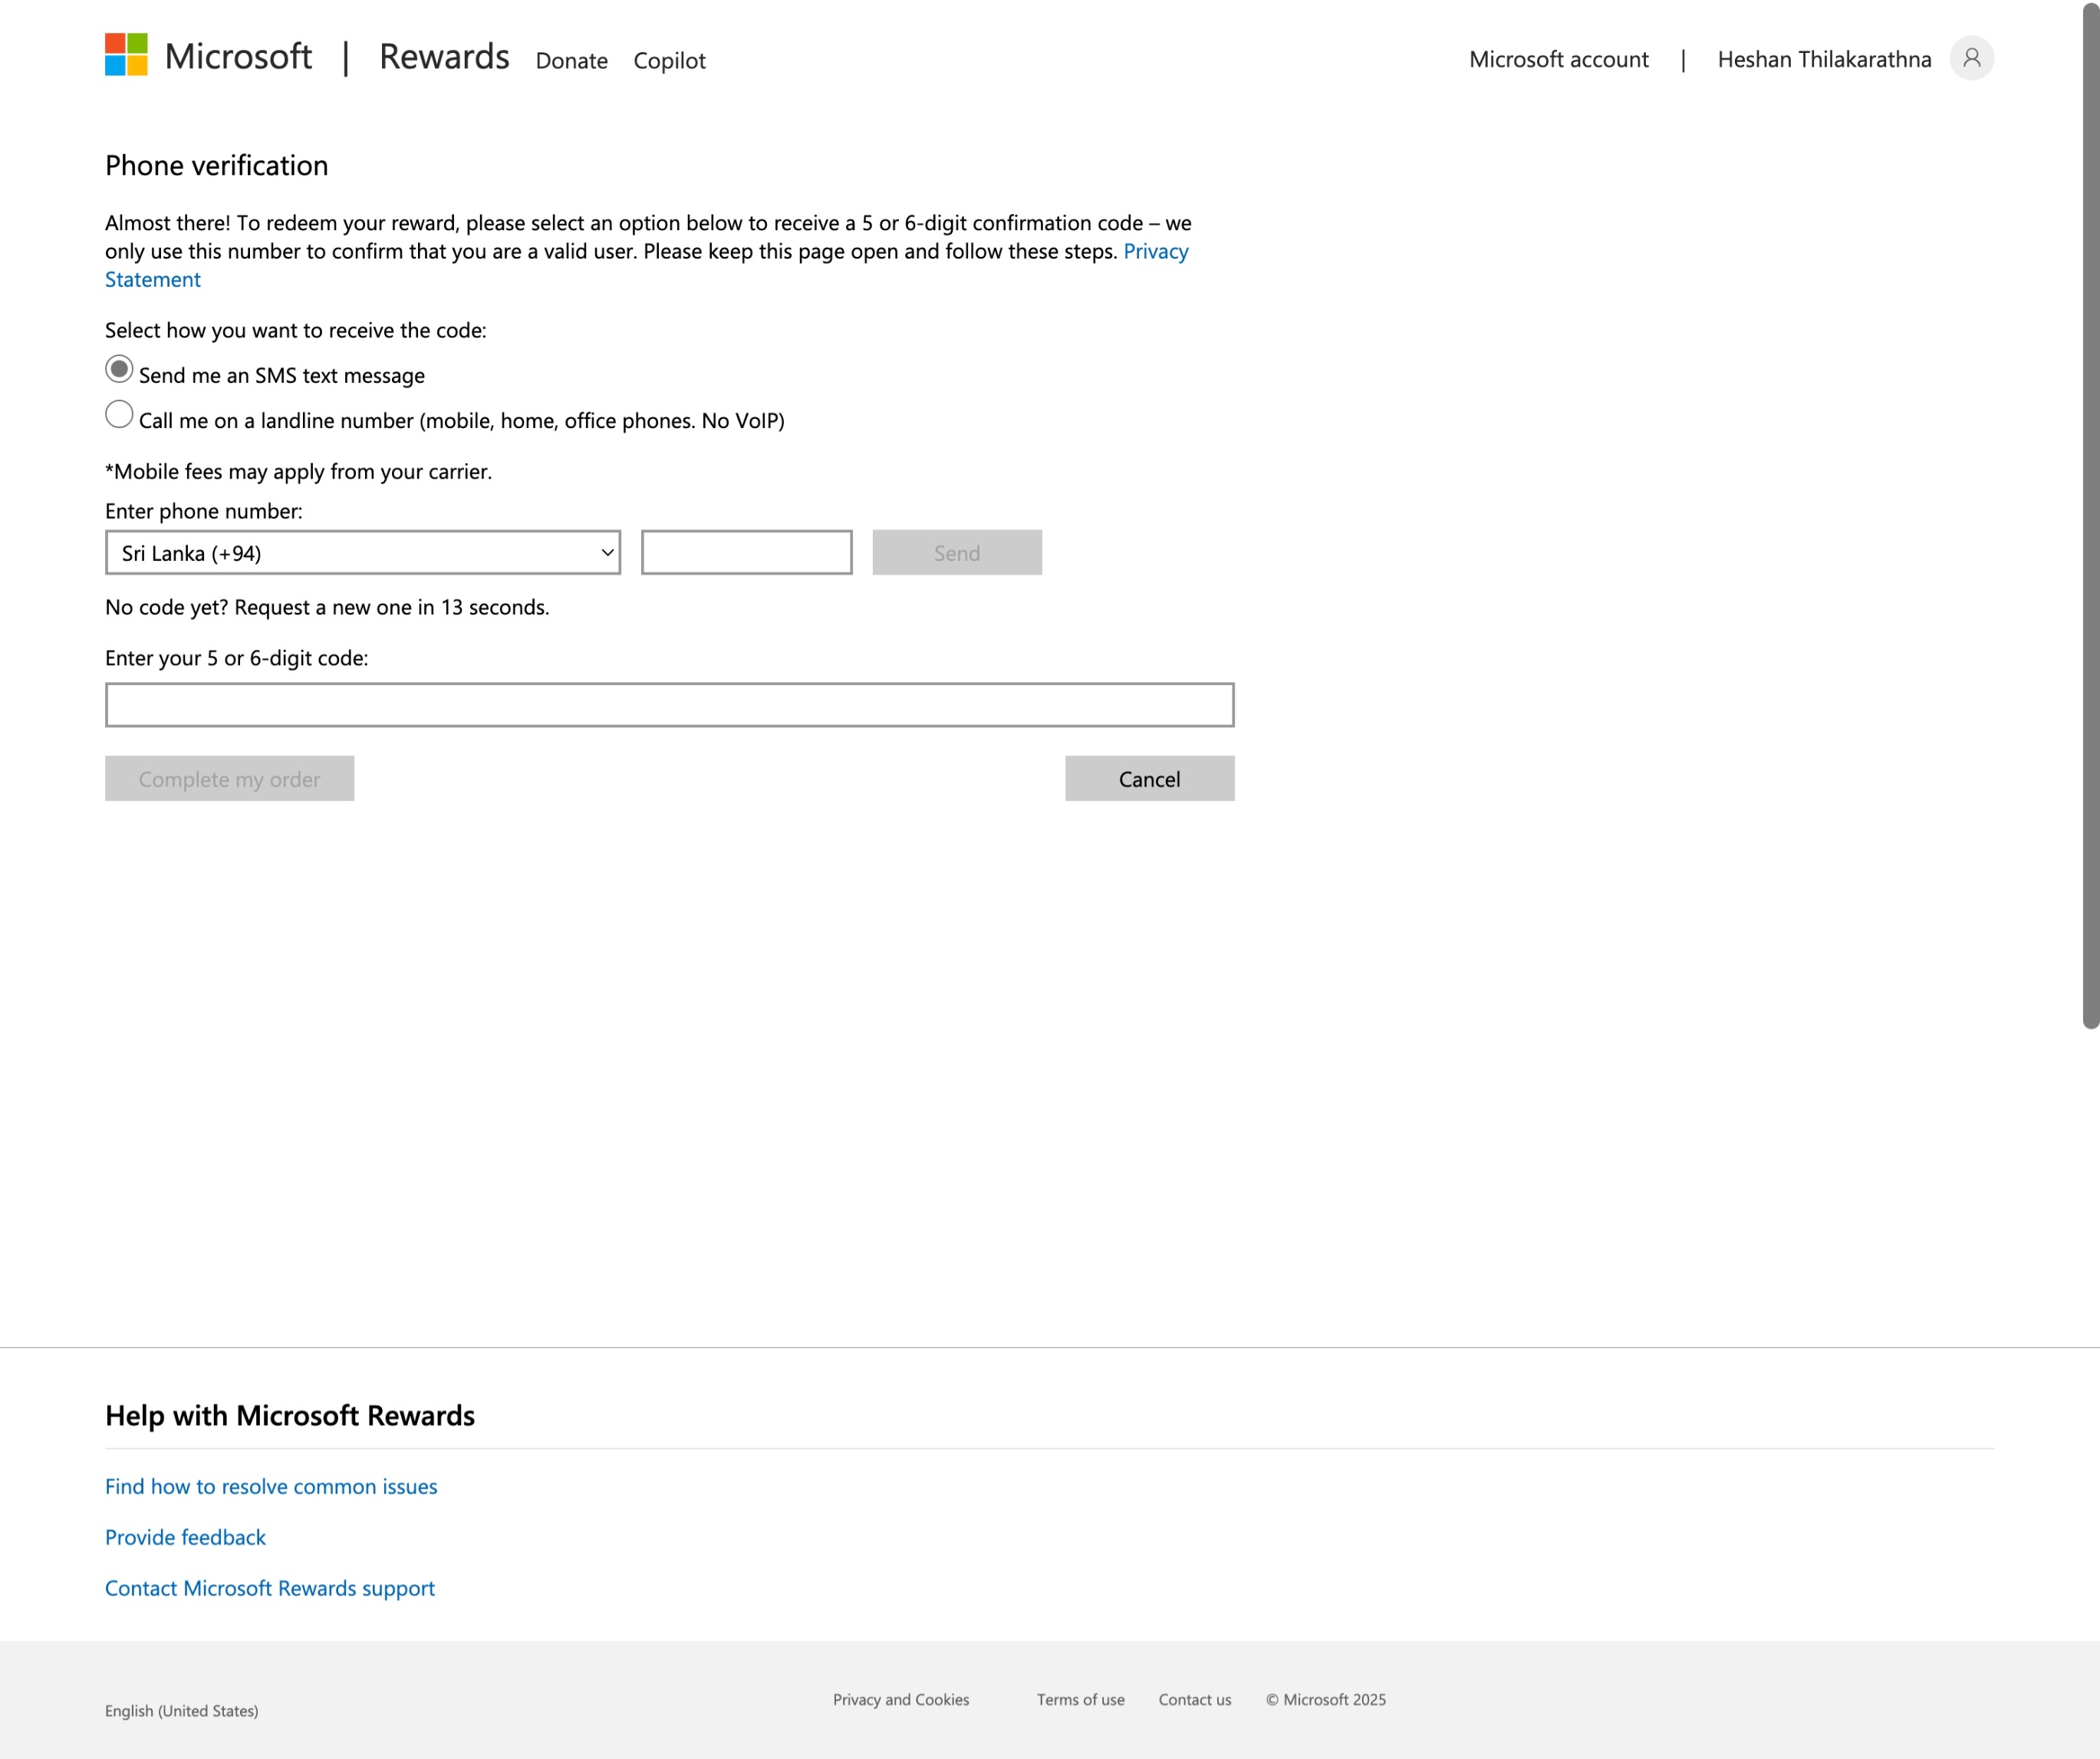
Task: Choose Call me on a landline option
Action: pos(119,415)
